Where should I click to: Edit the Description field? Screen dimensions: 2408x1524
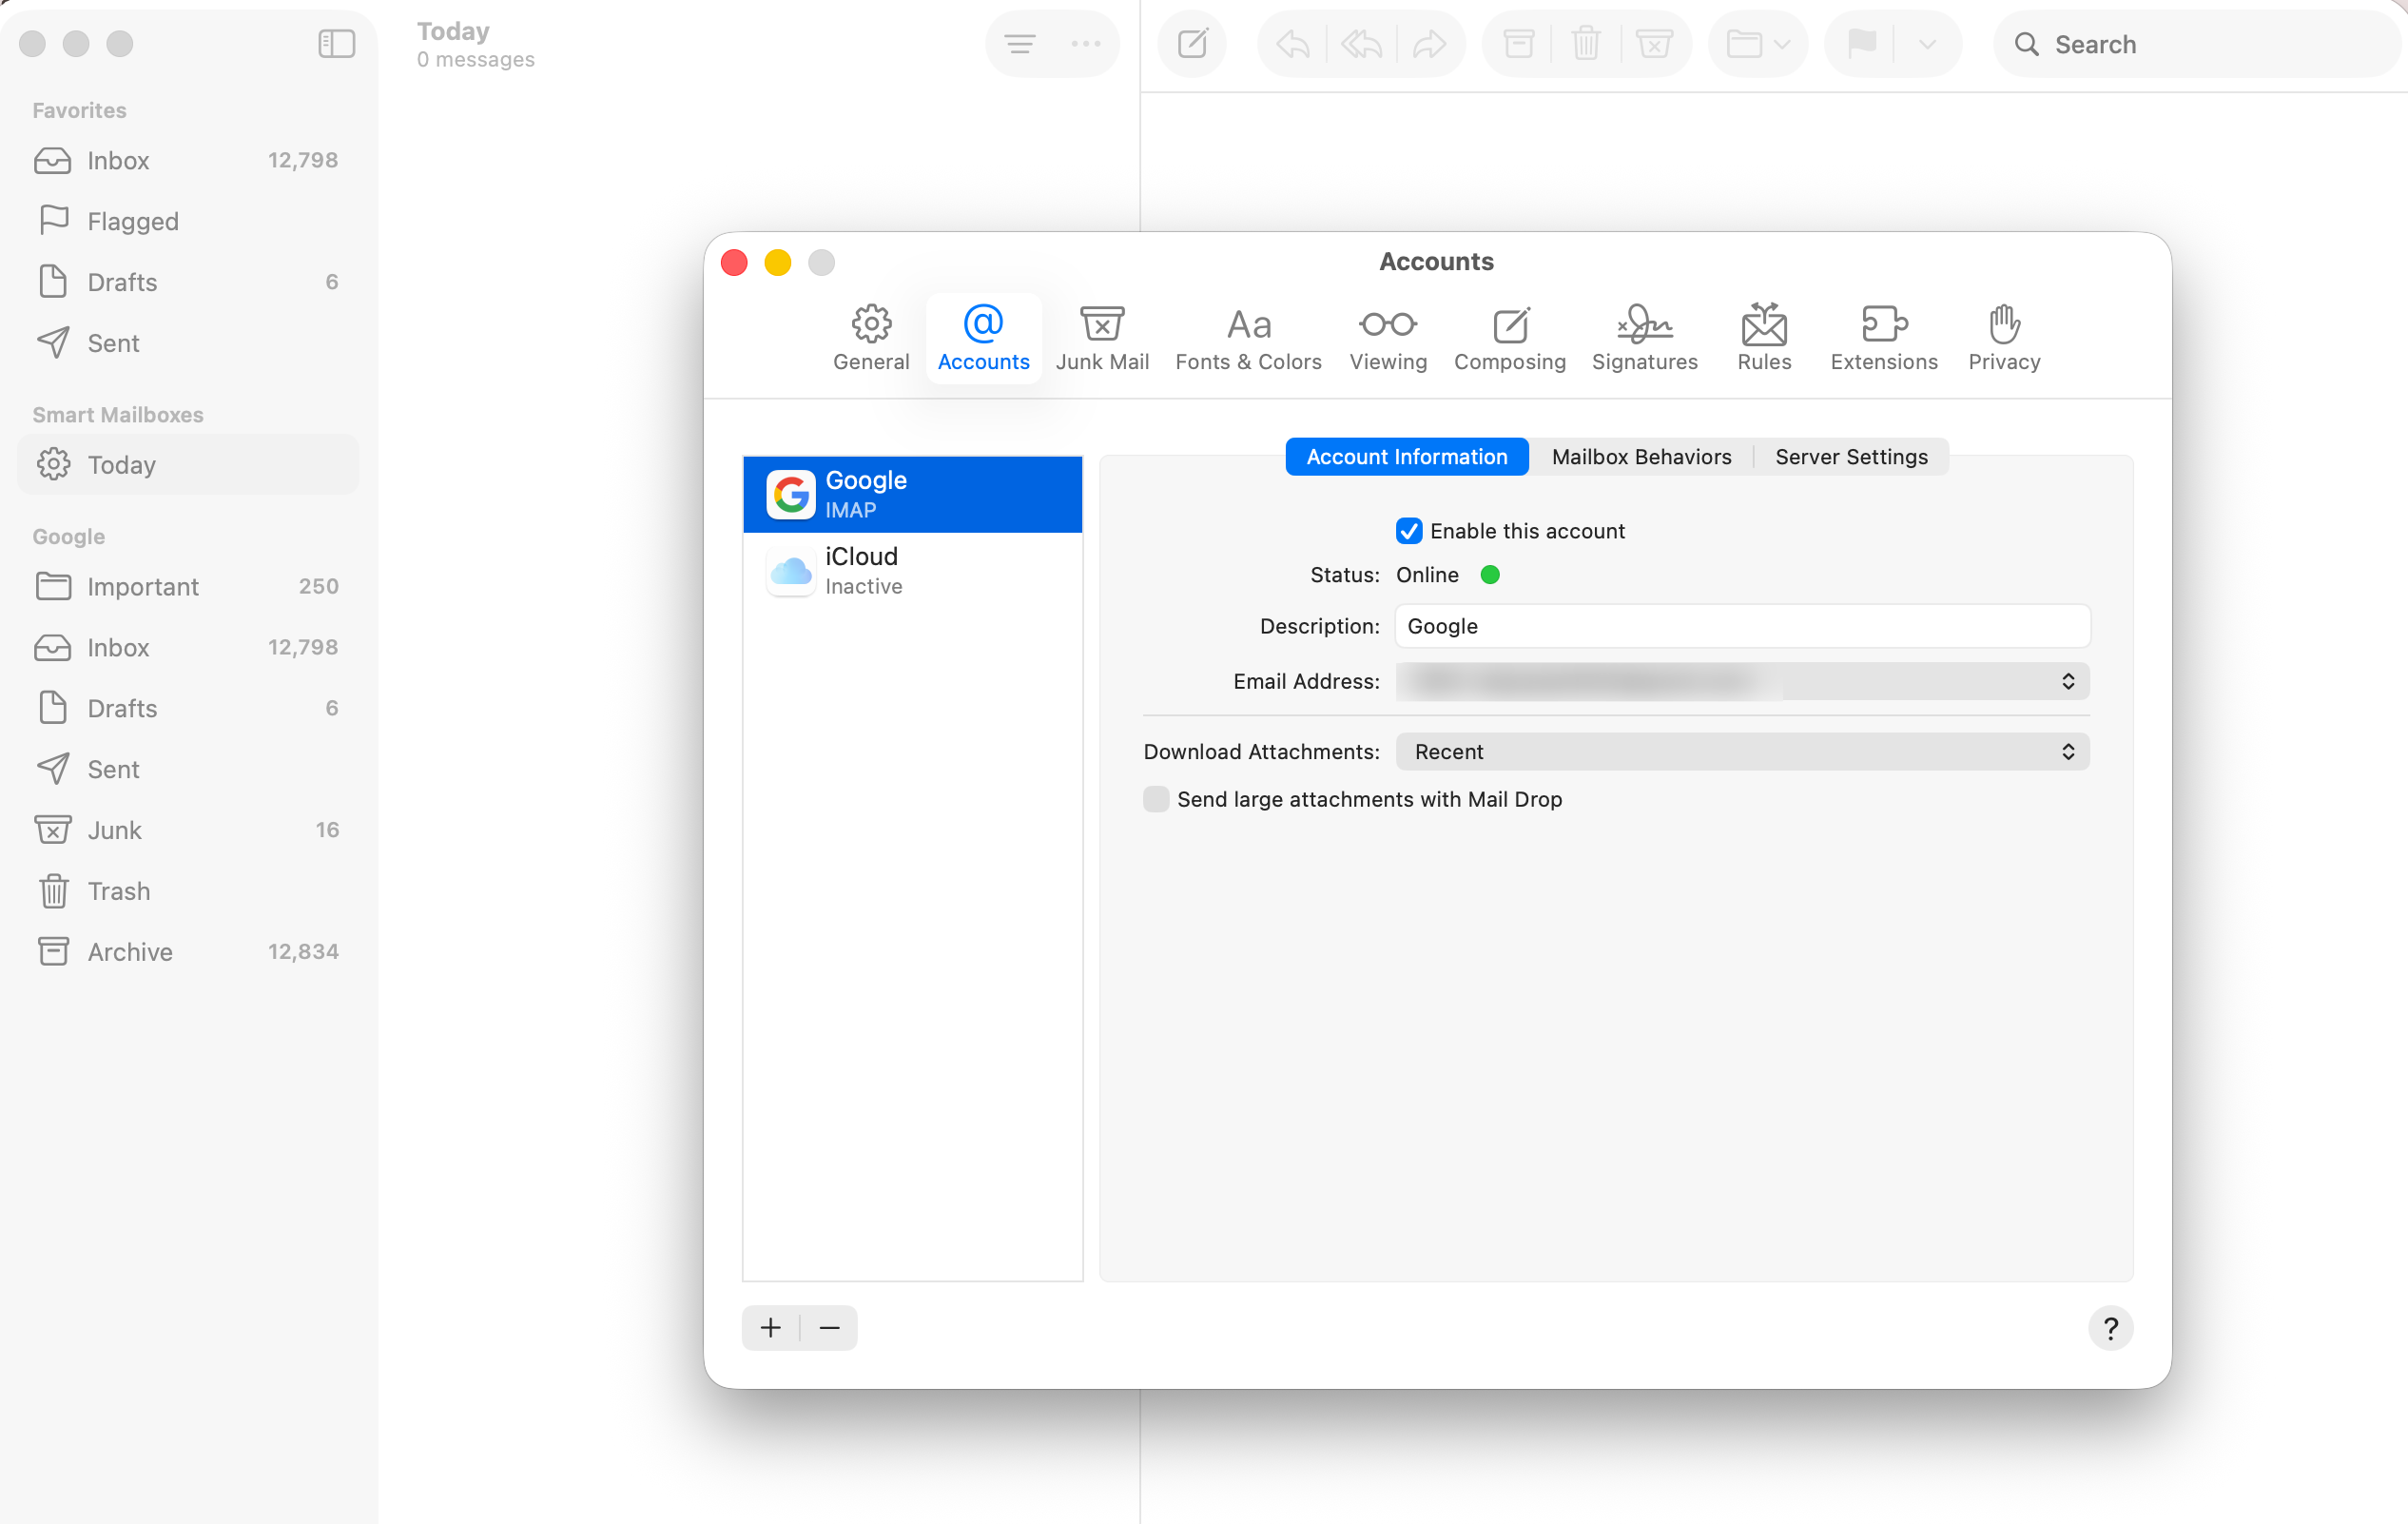tap(1741, 626)
